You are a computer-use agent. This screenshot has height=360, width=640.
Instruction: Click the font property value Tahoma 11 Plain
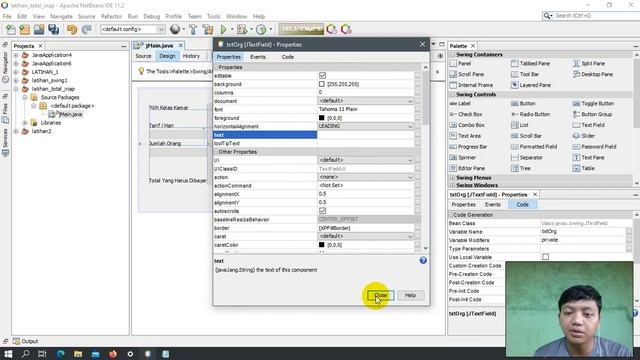point(366,109)
